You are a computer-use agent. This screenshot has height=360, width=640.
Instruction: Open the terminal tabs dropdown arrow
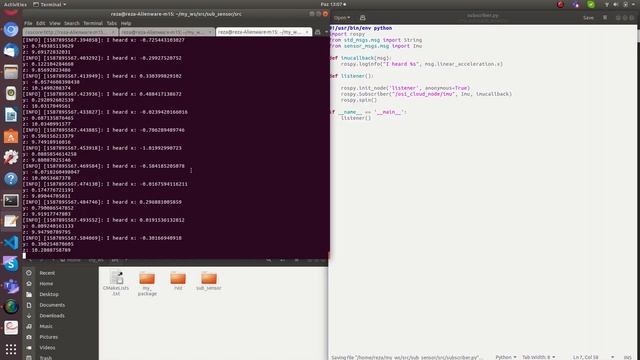pyautogui.click(x=326, y=32)
